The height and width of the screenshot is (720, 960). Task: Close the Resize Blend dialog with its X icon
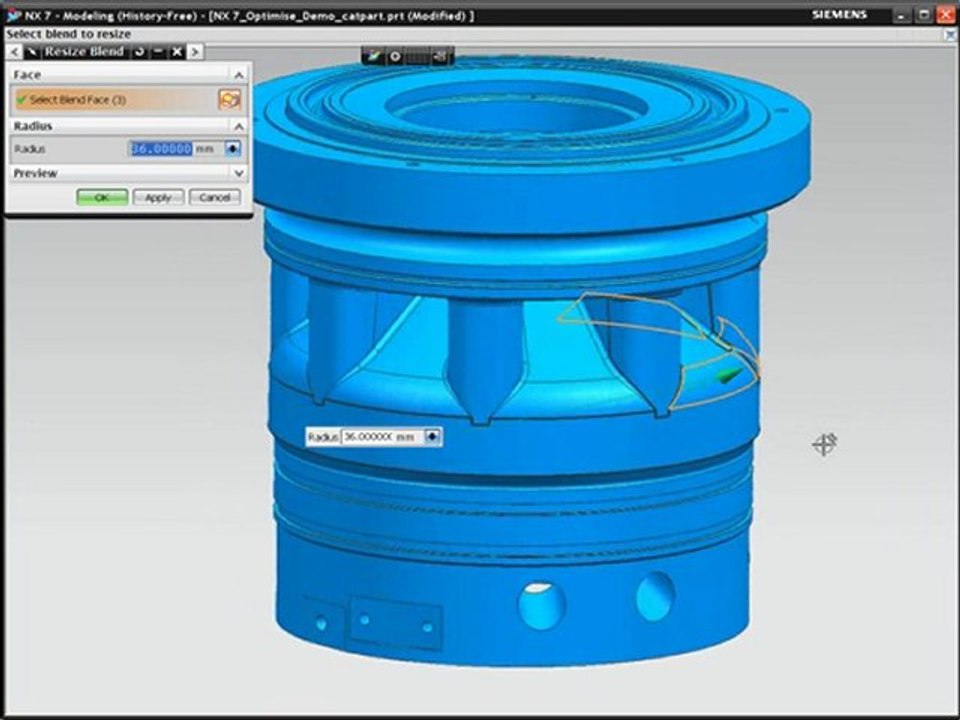pyautogui.click(x=177, y=51)
